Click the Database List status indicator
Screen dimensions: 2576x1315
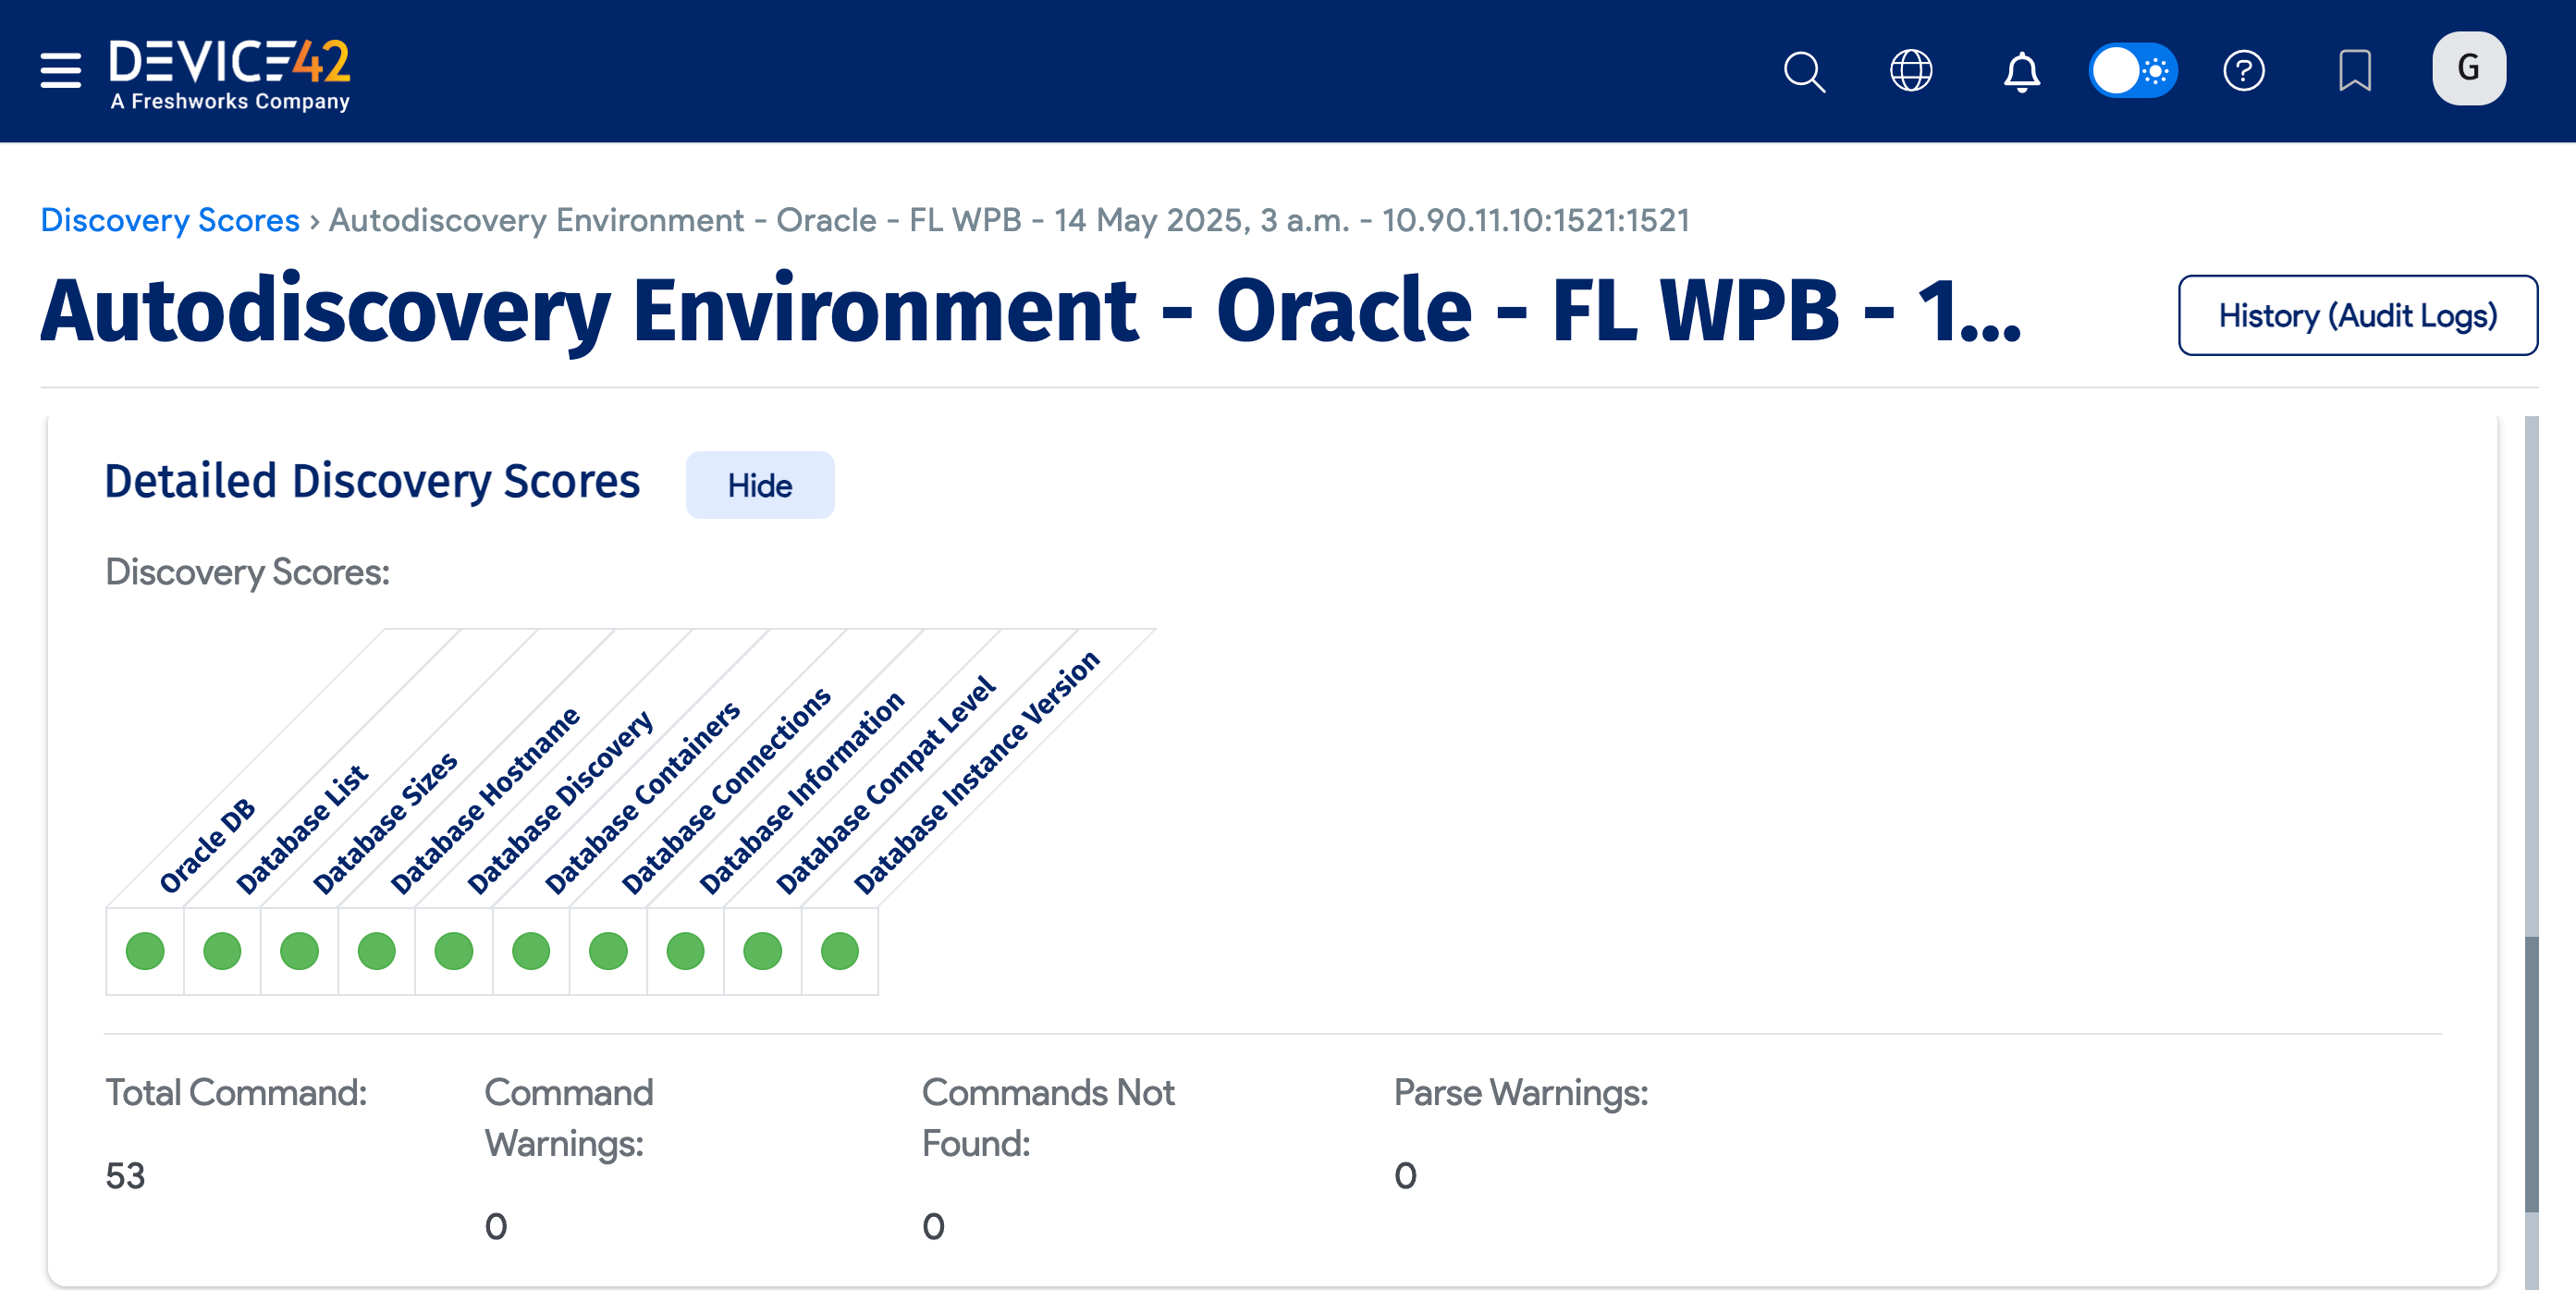tap(222, 951)
